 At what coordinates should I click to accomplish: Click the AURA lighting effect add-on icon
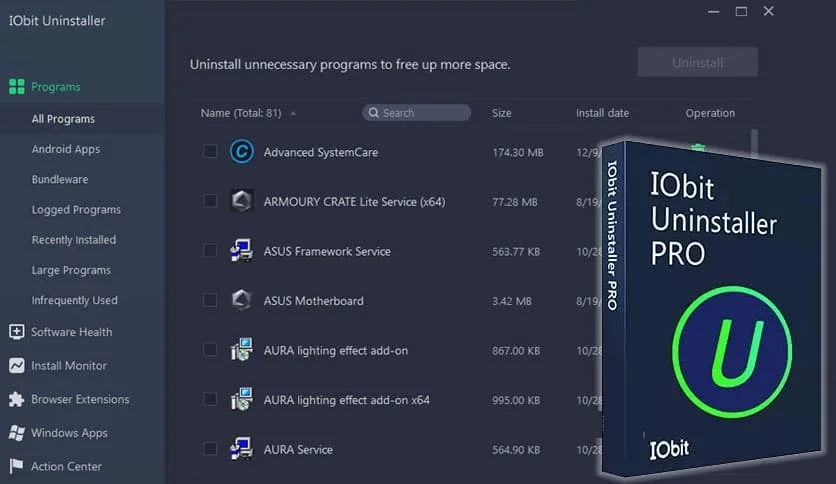pyautogui.click(x=242, y=350)
